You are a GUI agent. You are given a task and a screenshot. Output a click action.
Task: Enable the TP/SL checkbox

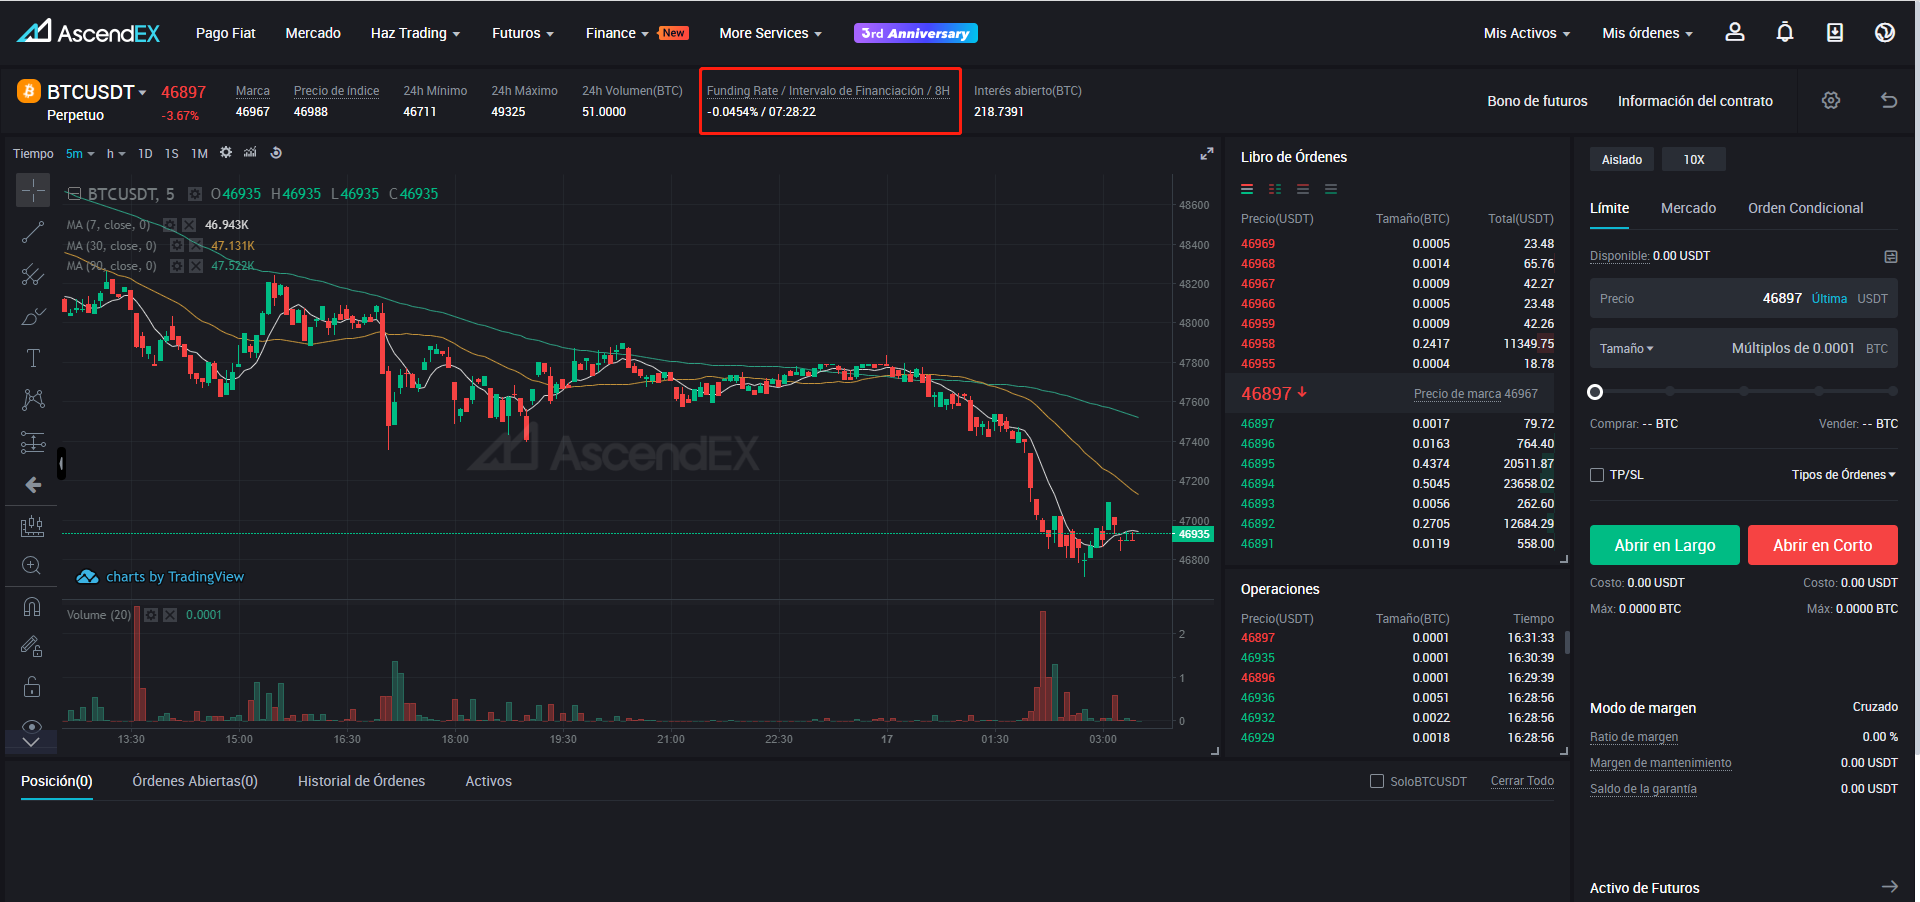click(1597, 475)
